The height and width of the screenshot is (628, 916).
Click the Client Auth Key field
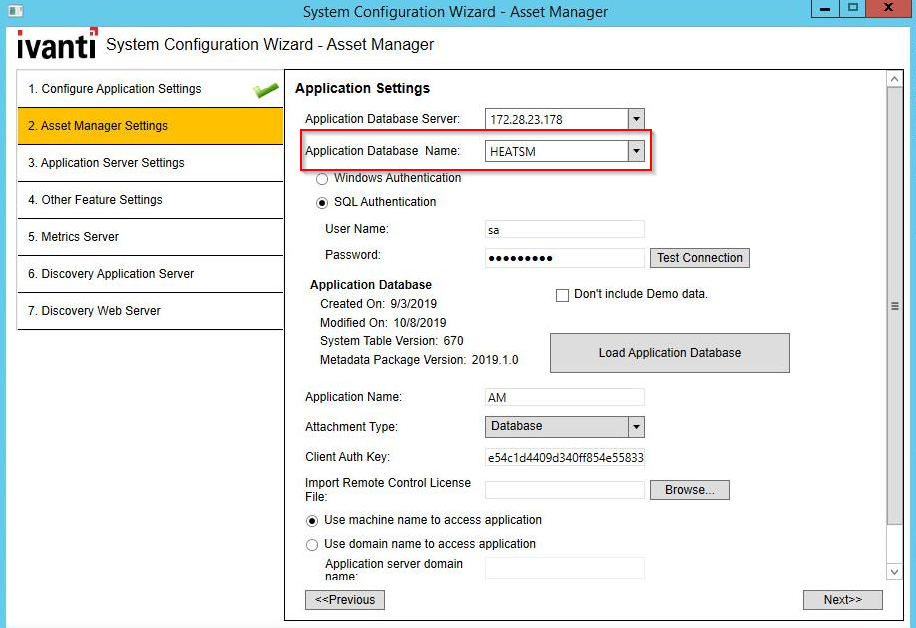[x=564, y=456]
